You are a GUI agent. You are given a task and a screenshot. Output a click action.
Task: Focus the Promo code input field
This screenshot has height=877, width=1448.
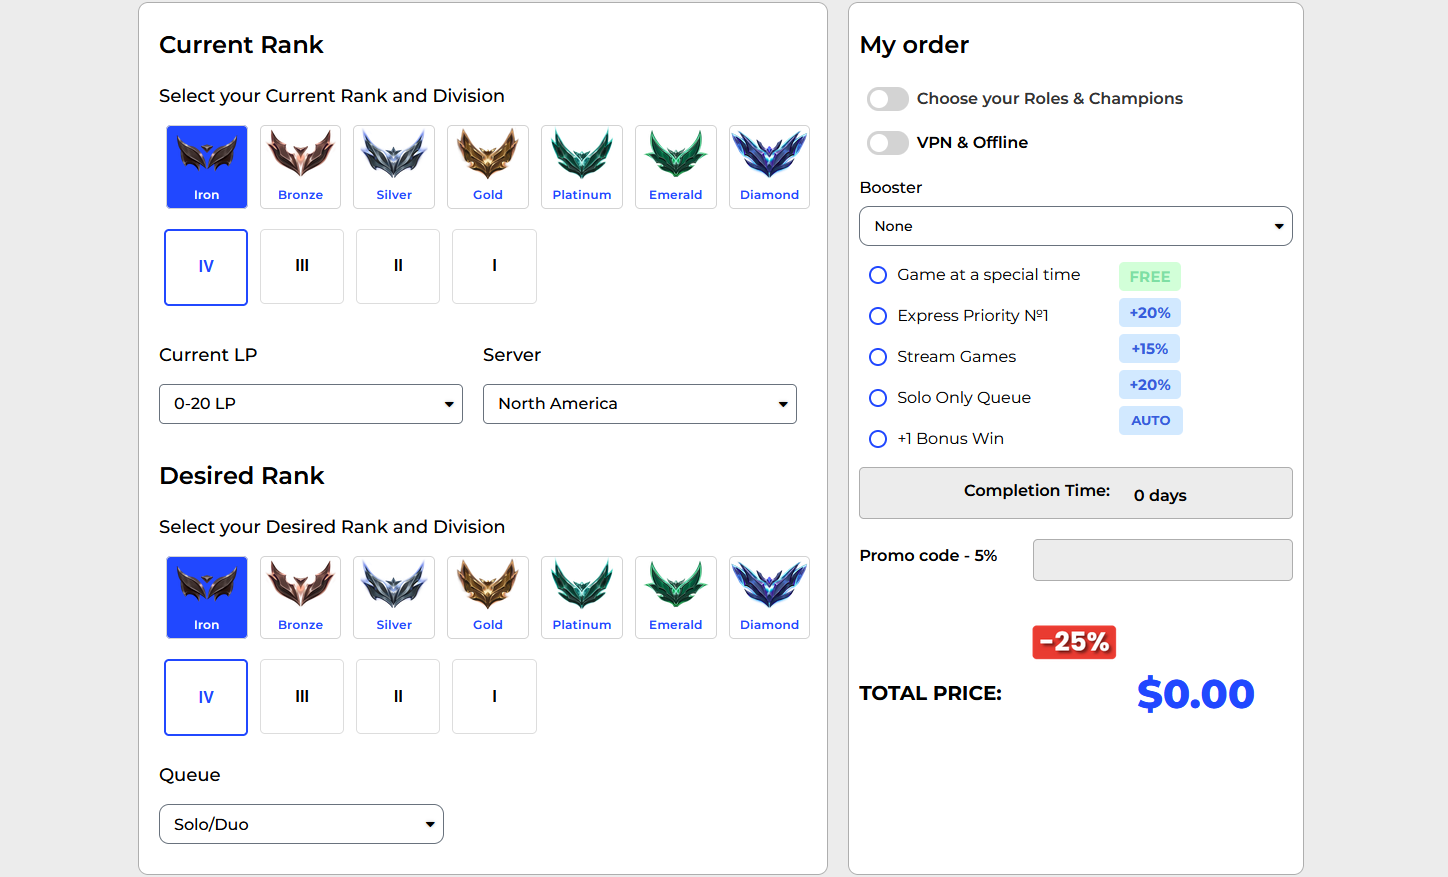(1163, 560)
